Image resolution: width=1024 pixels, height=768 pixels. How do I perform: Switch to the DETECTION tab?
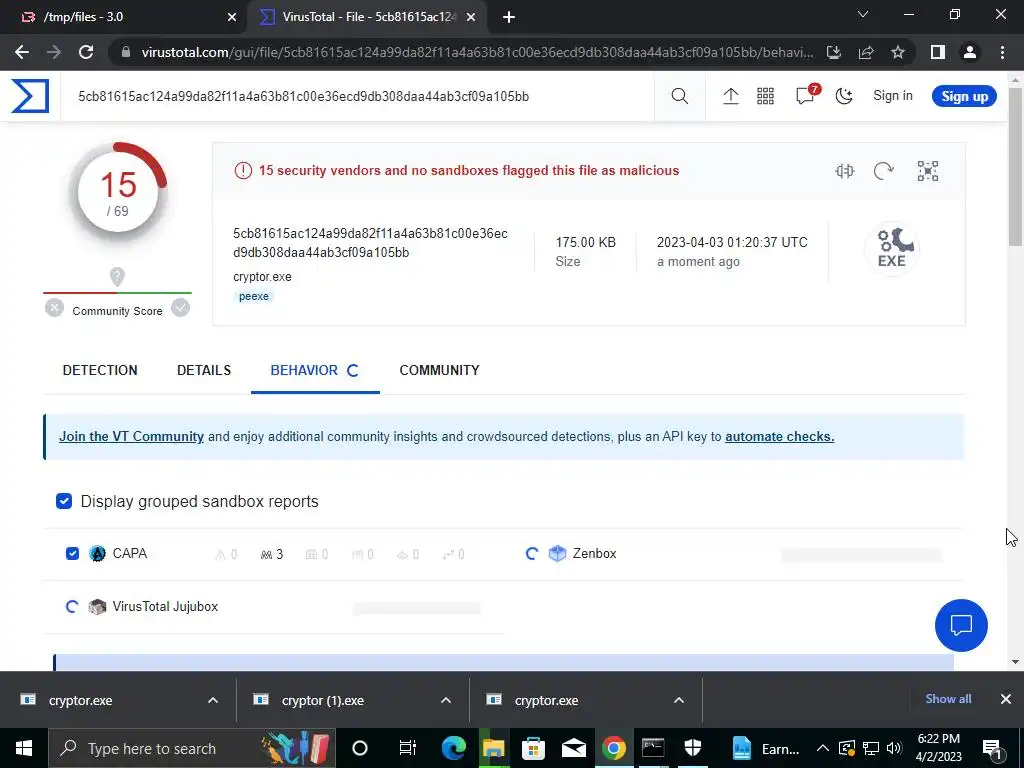click(x=100, y=370)
